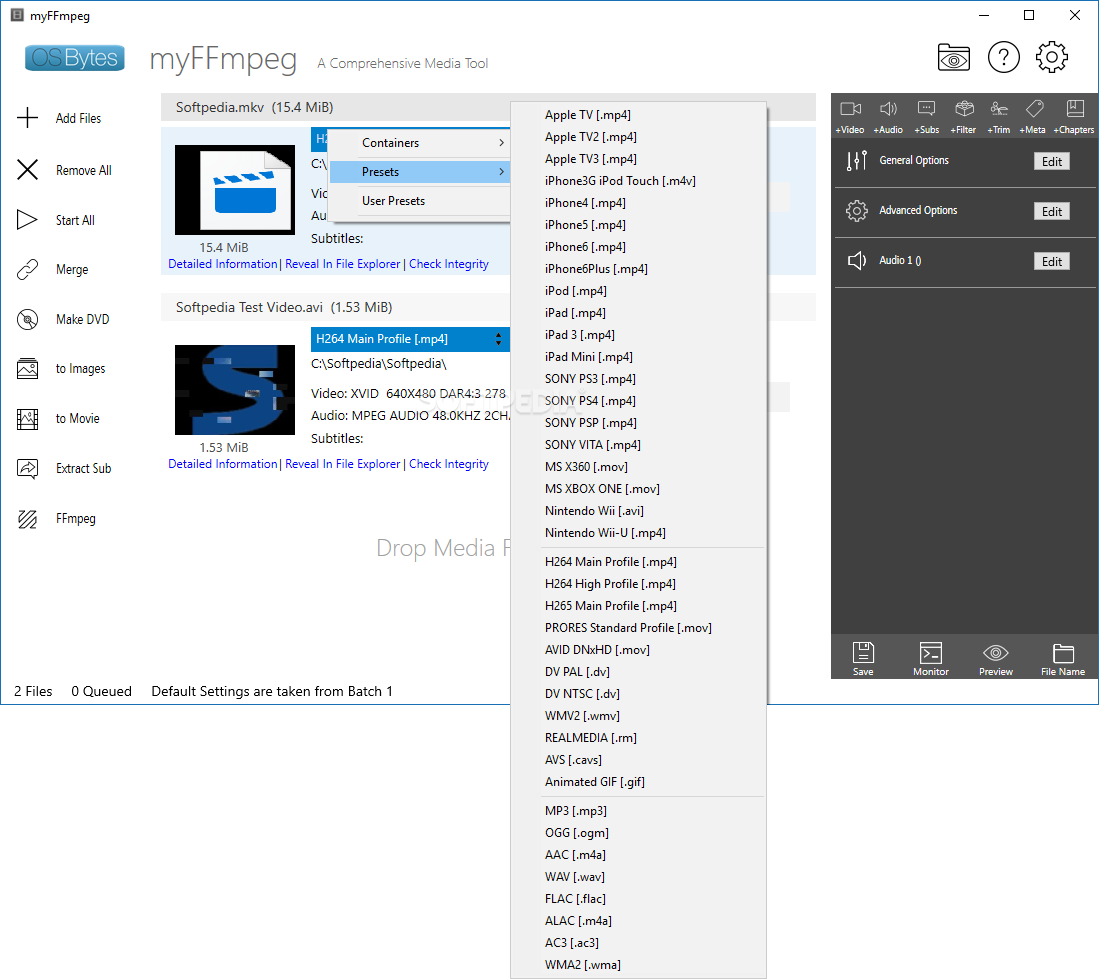Click the Remove All X icon
Viewport: 1099px width, 979px height.
pyautogui.click(x=27, y=170)
